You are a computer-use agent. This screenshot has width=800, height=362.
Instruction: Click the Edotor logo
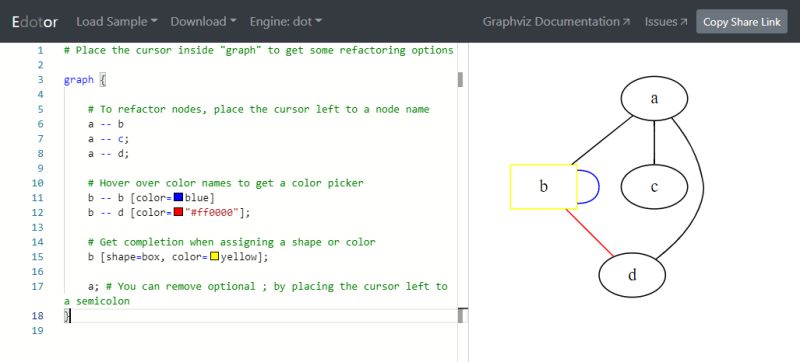point(35,22)
